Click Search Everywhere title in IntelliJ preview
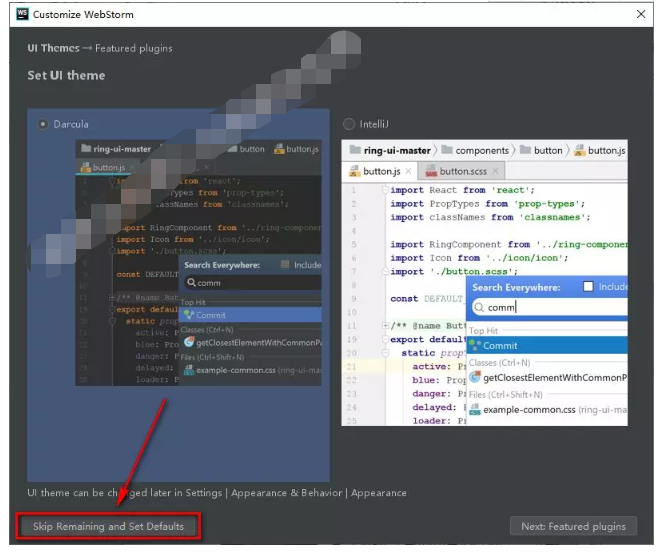661x555 pixels. pos(516,287)
